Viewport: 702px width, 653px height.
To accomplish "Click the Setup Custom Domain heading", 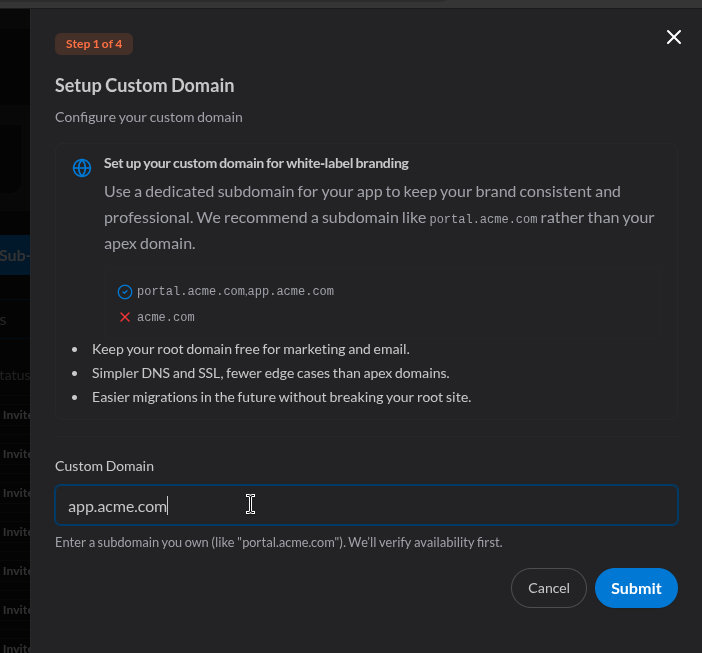I will pyautogui.click(x=144, y=86).
